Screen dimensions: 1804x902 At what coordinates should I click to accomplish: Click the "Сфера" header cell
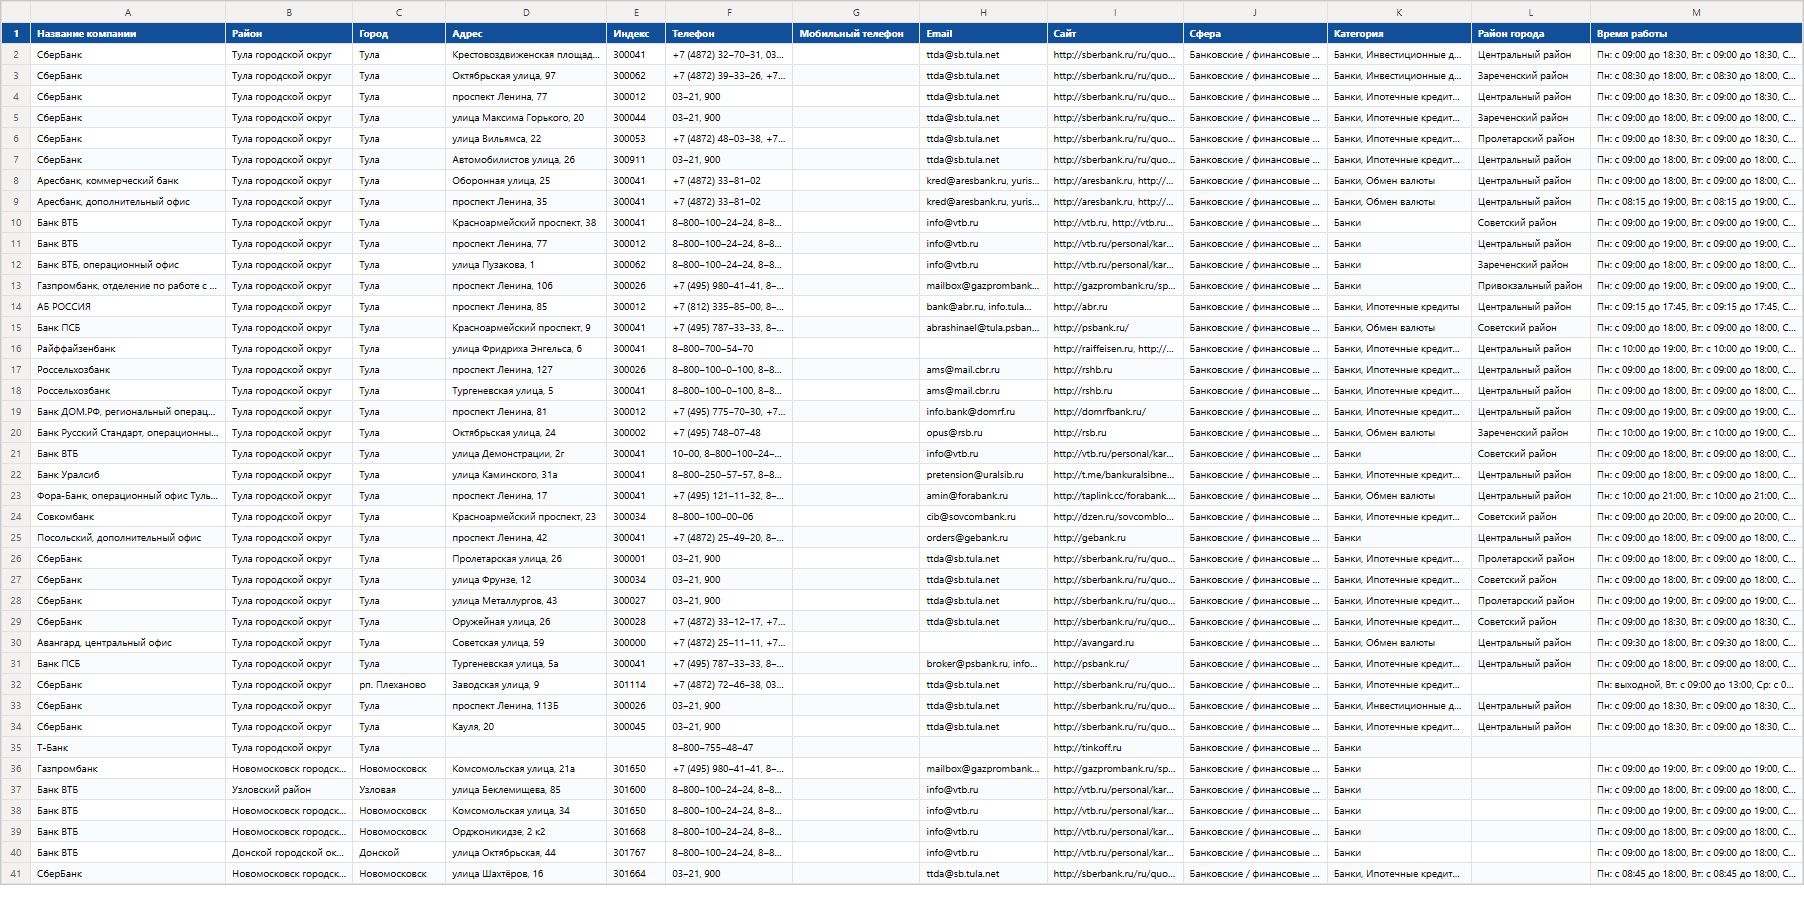click(x=1255, y=33)
